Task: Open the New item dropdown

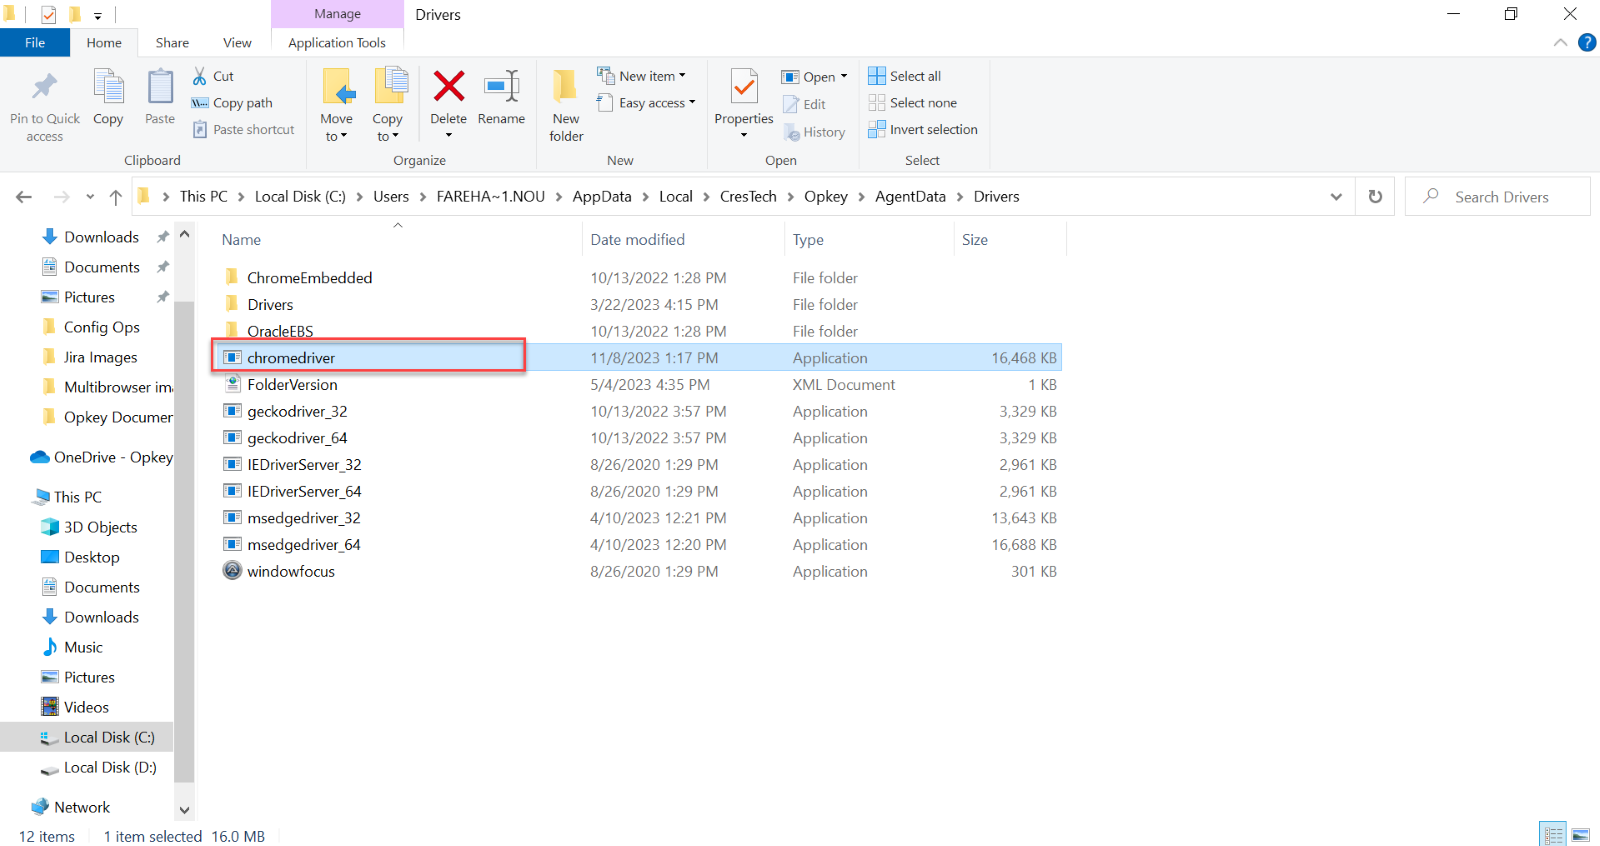Action: [x=642, y=76]
